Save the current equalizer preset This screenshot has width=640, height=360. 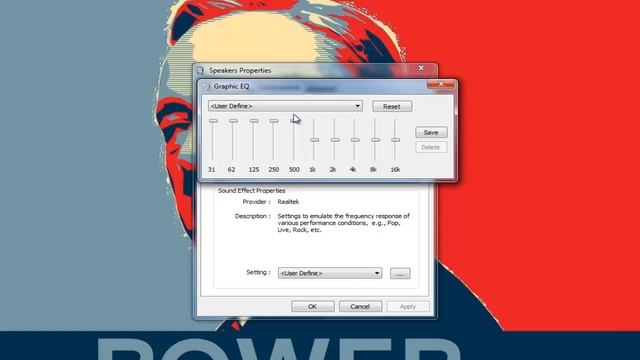pos(431,132)
